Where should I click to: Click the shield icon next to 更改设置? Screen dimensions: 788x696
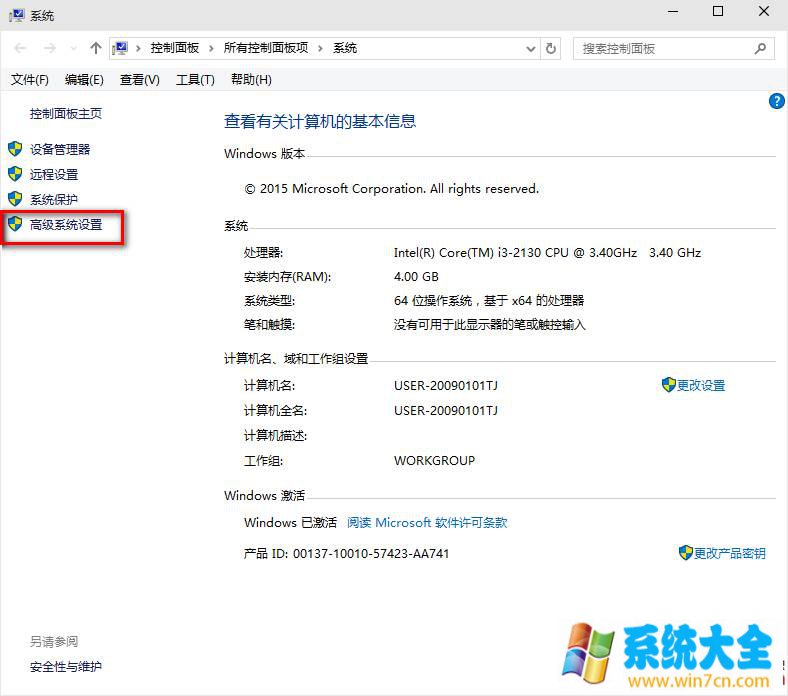tap(668, 385)
